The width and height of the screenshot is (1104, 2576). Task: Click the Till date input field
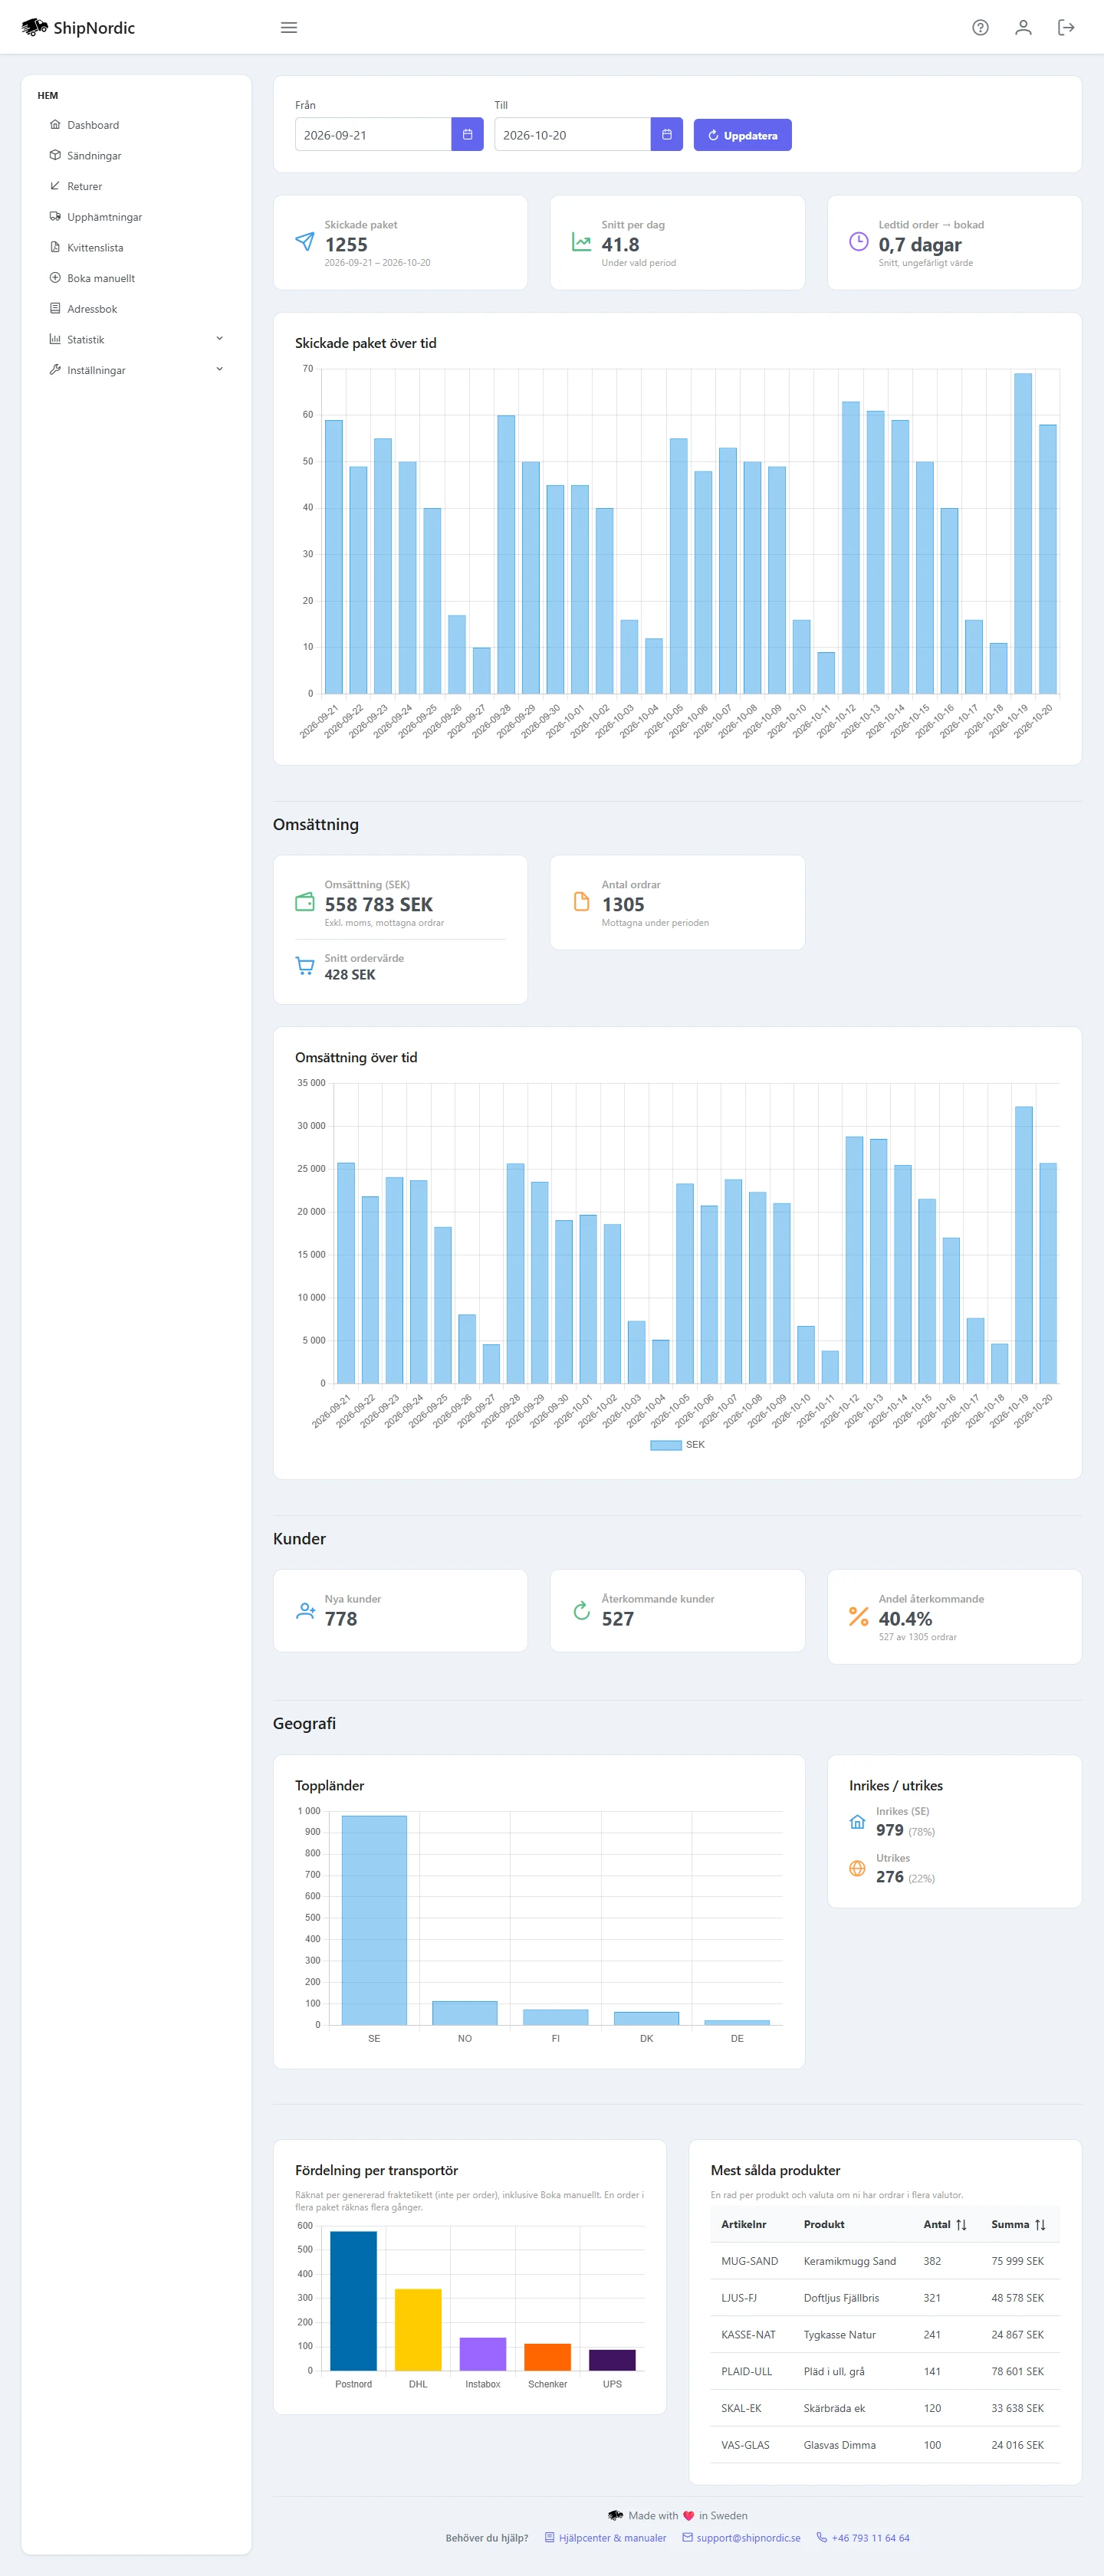tap(572, 135)
